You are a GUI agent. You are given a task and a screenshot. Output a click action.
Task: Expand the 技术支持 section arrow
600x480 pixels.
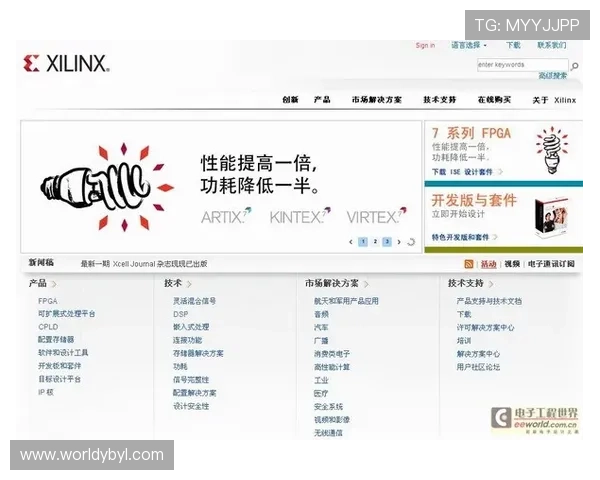[491, 284]
